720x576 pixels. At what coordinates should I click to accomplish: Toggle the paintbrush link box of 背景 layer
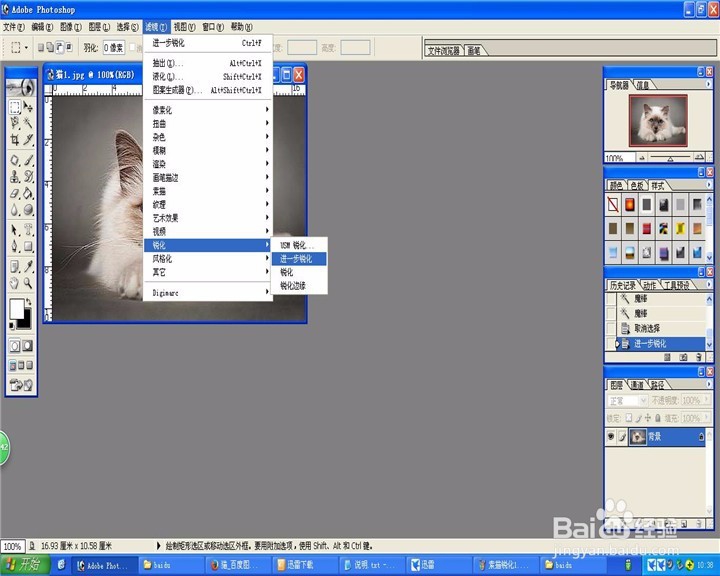pyautogui.click(x=622, y=437)
